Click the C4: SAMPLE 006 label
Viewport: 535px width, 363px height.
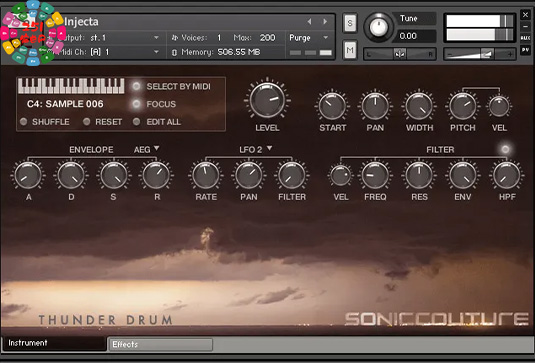pyautogui.click(x=65, y=104)
